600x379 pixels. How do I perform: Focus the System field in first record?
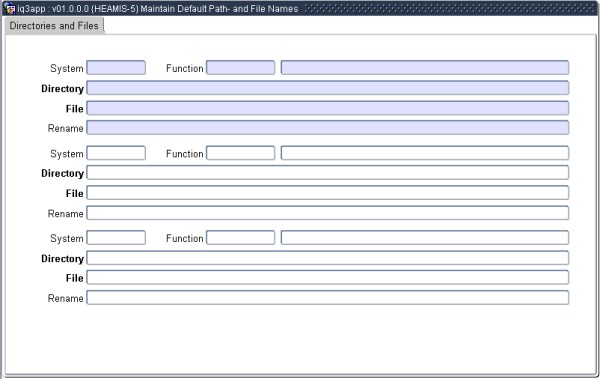click(x=116, y=68)
